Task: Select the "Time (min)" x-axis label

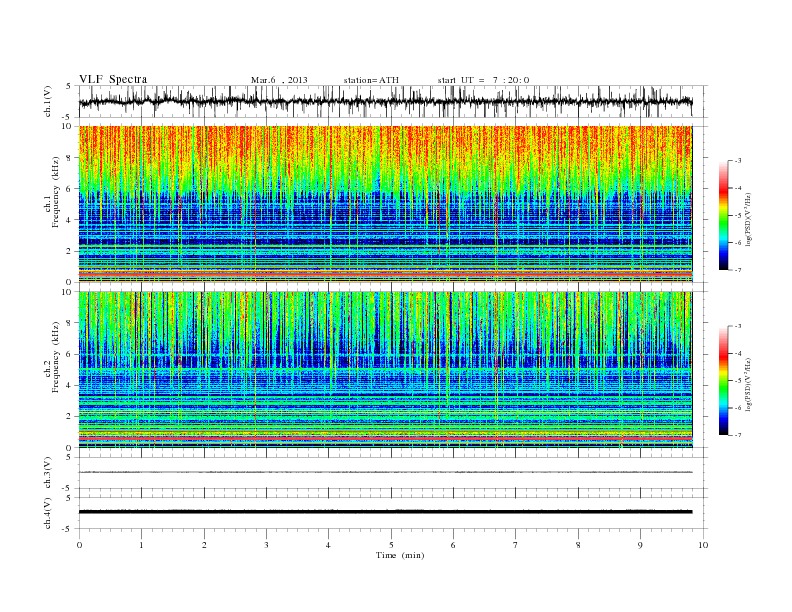Action: (x=400, y=555)
